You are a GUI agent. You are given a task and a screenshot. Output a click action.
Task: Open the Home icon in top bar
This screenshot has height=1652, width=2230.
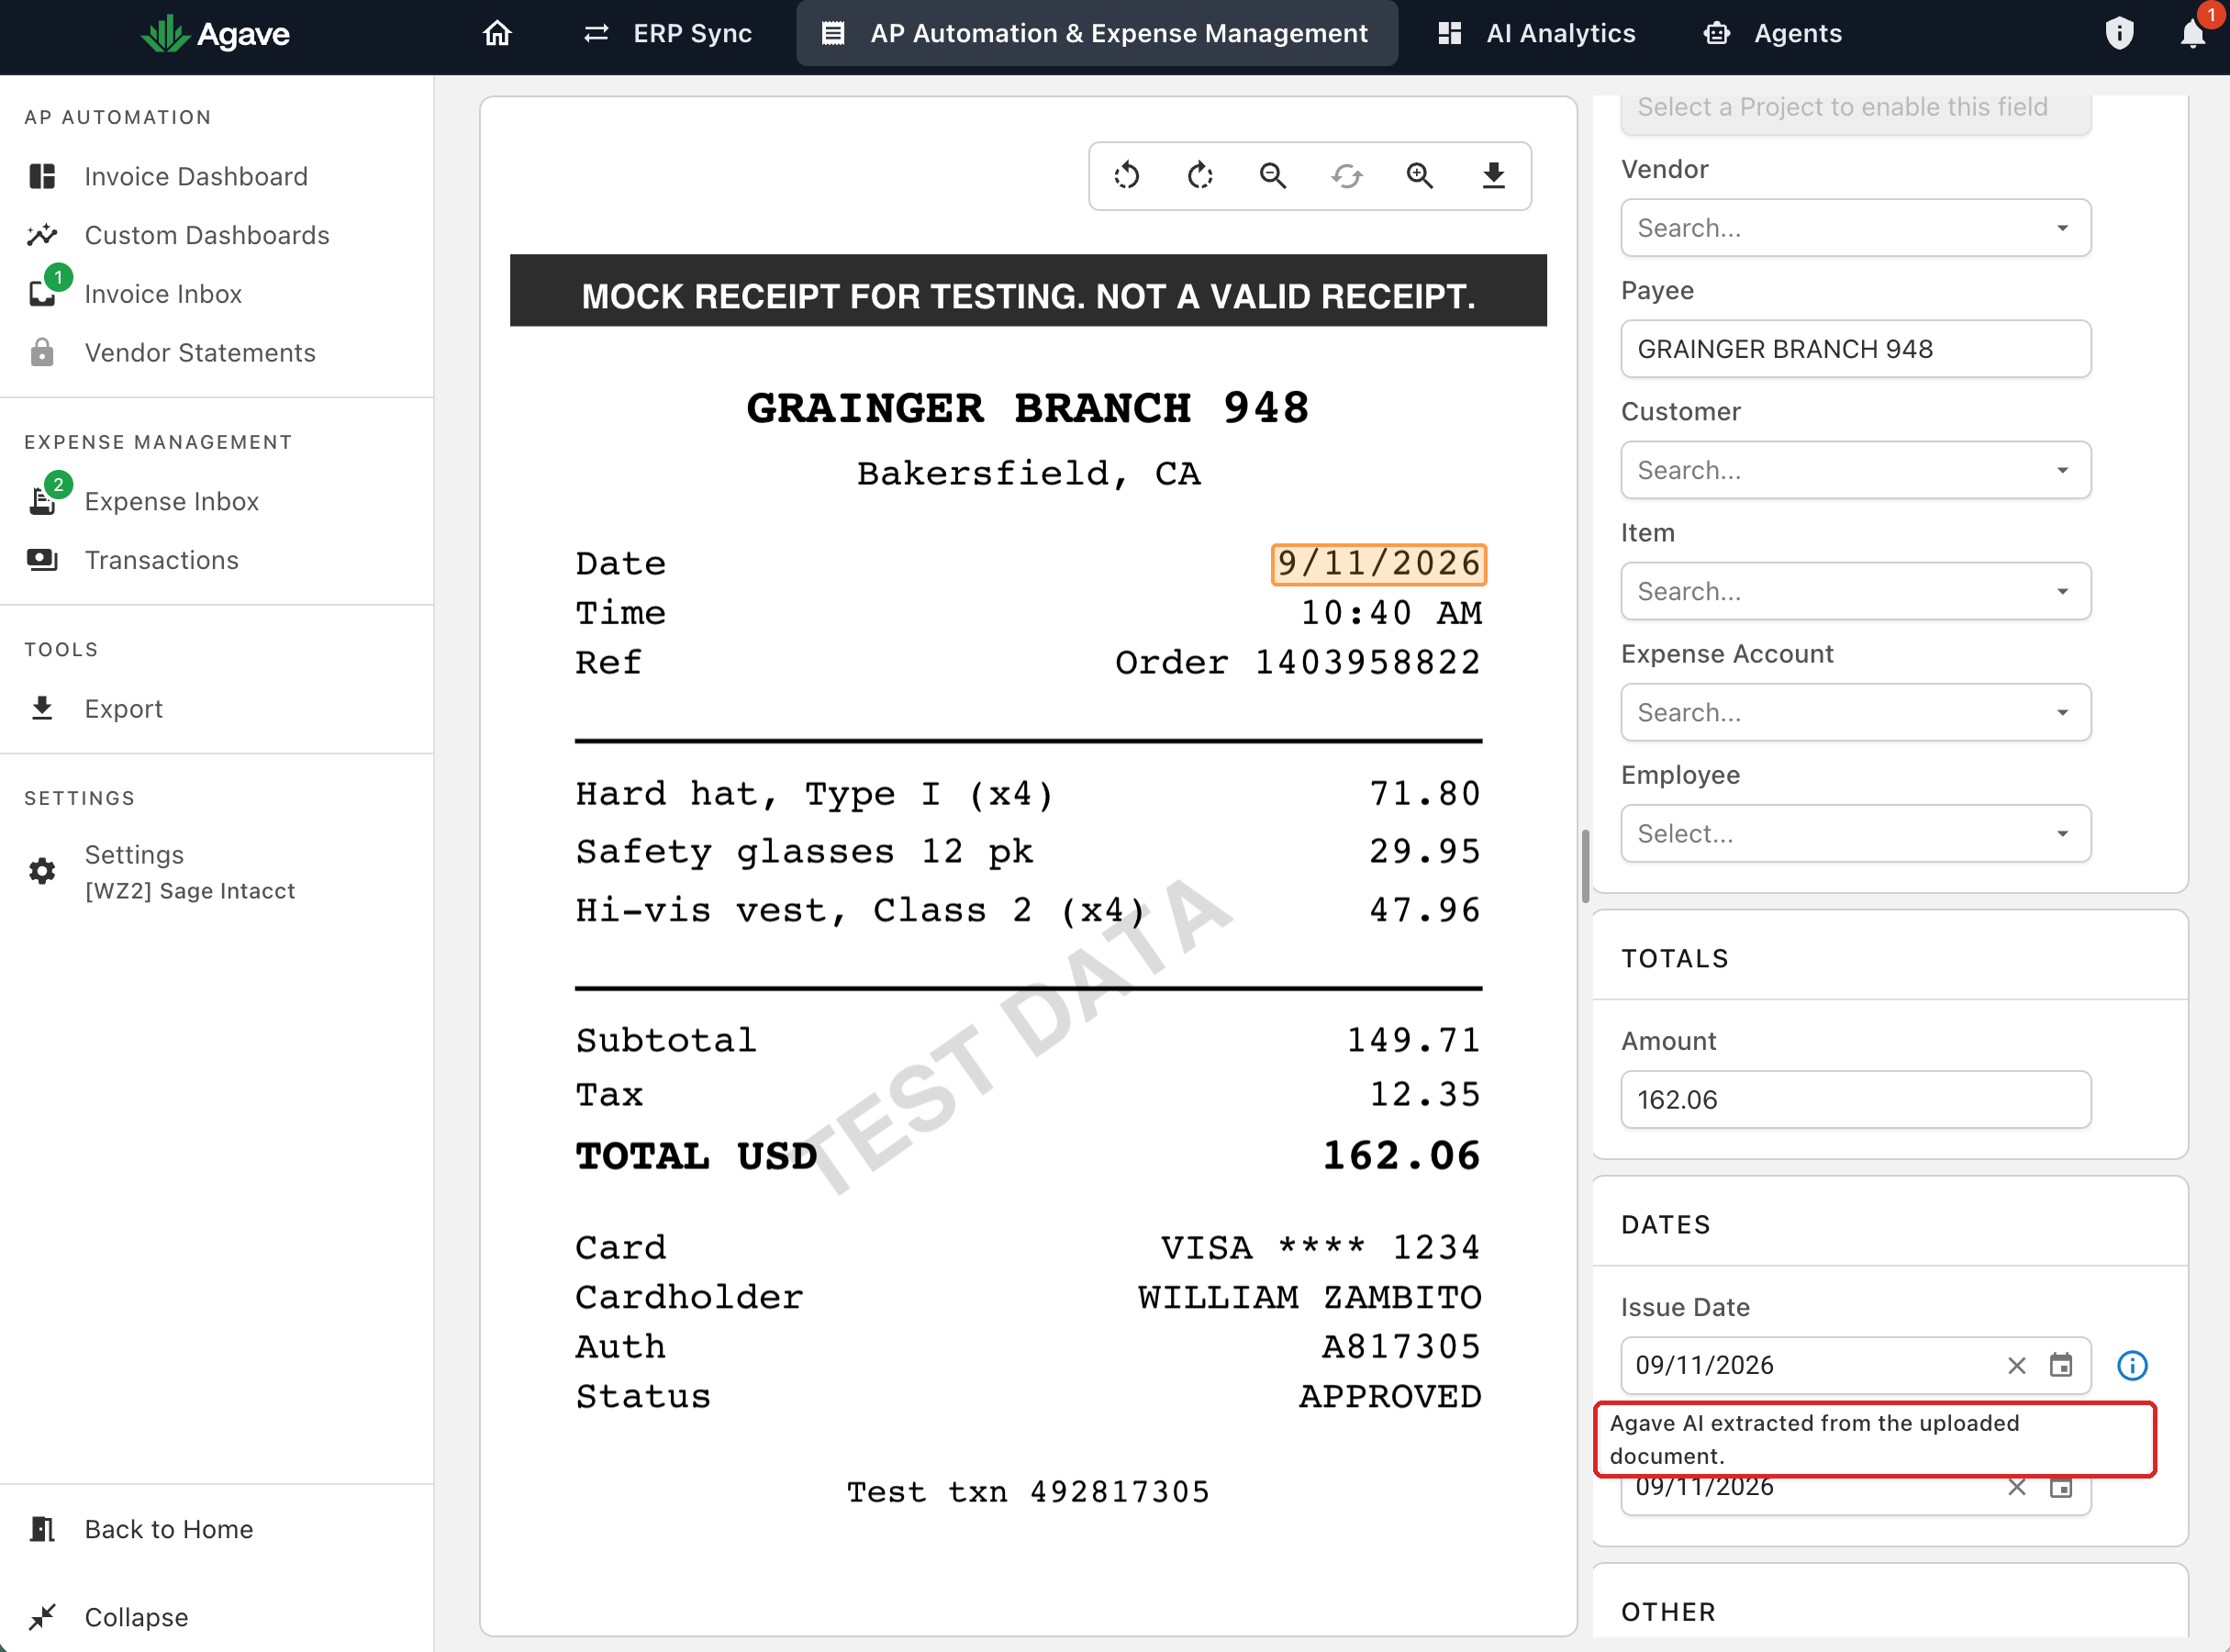point(497,33)
